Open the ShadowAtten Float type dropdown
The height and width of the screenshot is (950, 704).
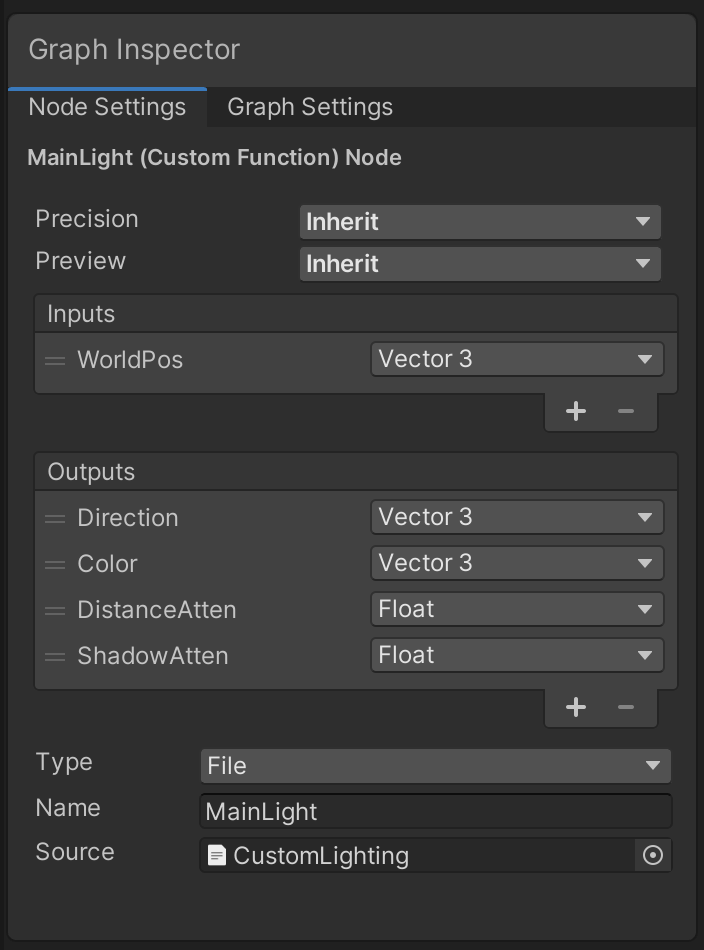[x=516, y=655]
